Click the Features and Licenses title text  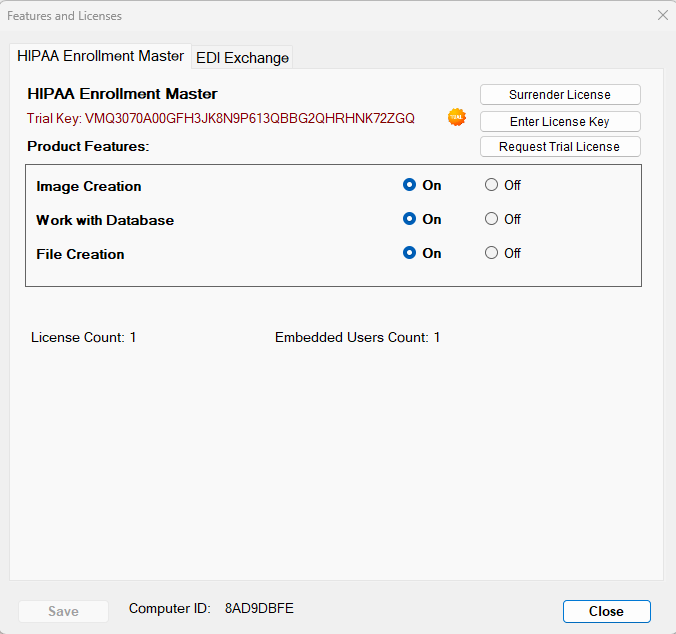65,16
